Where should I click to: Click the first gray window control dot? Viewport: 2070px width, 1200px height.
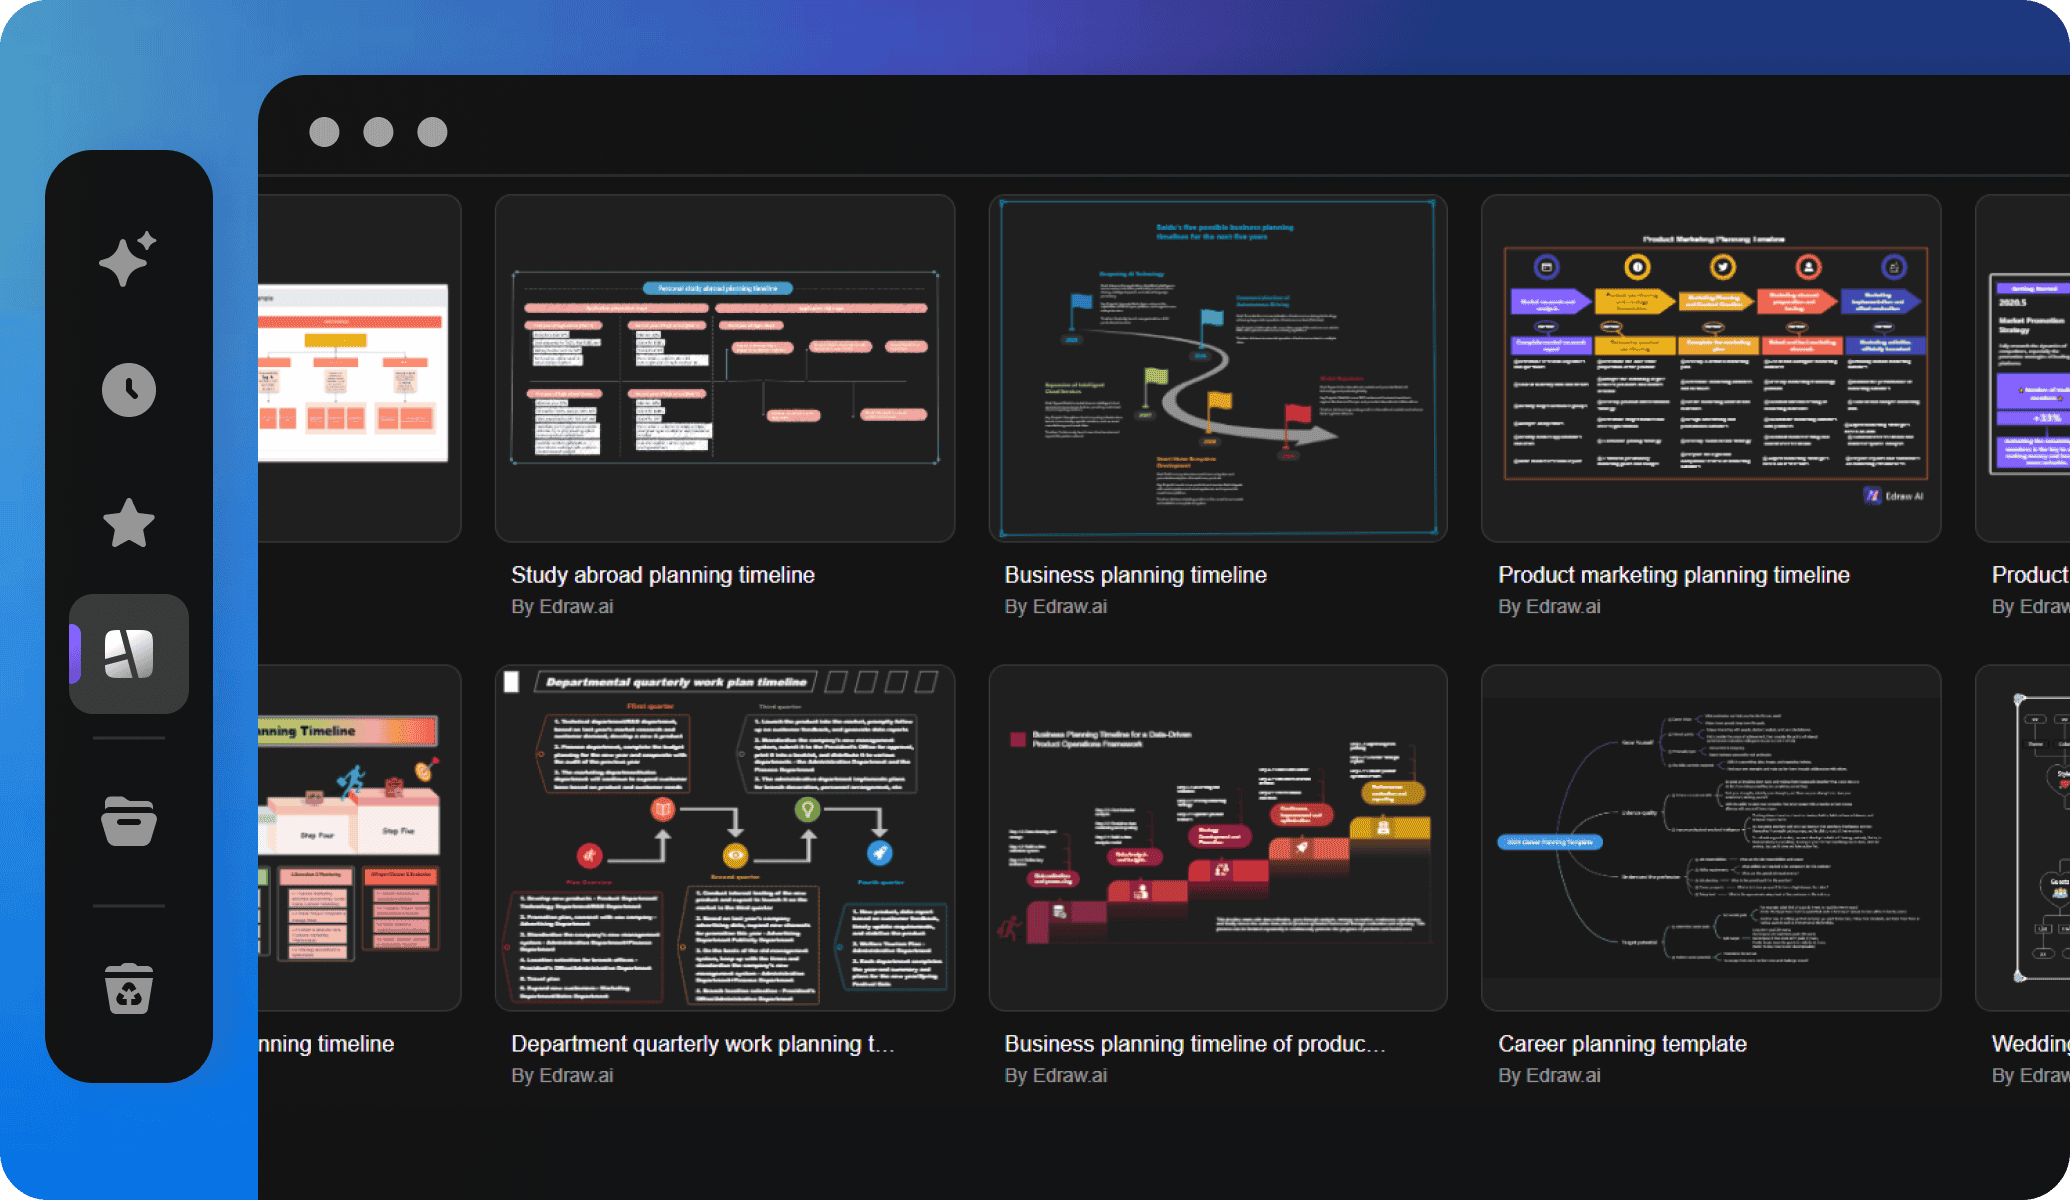[x=324, y=132]
